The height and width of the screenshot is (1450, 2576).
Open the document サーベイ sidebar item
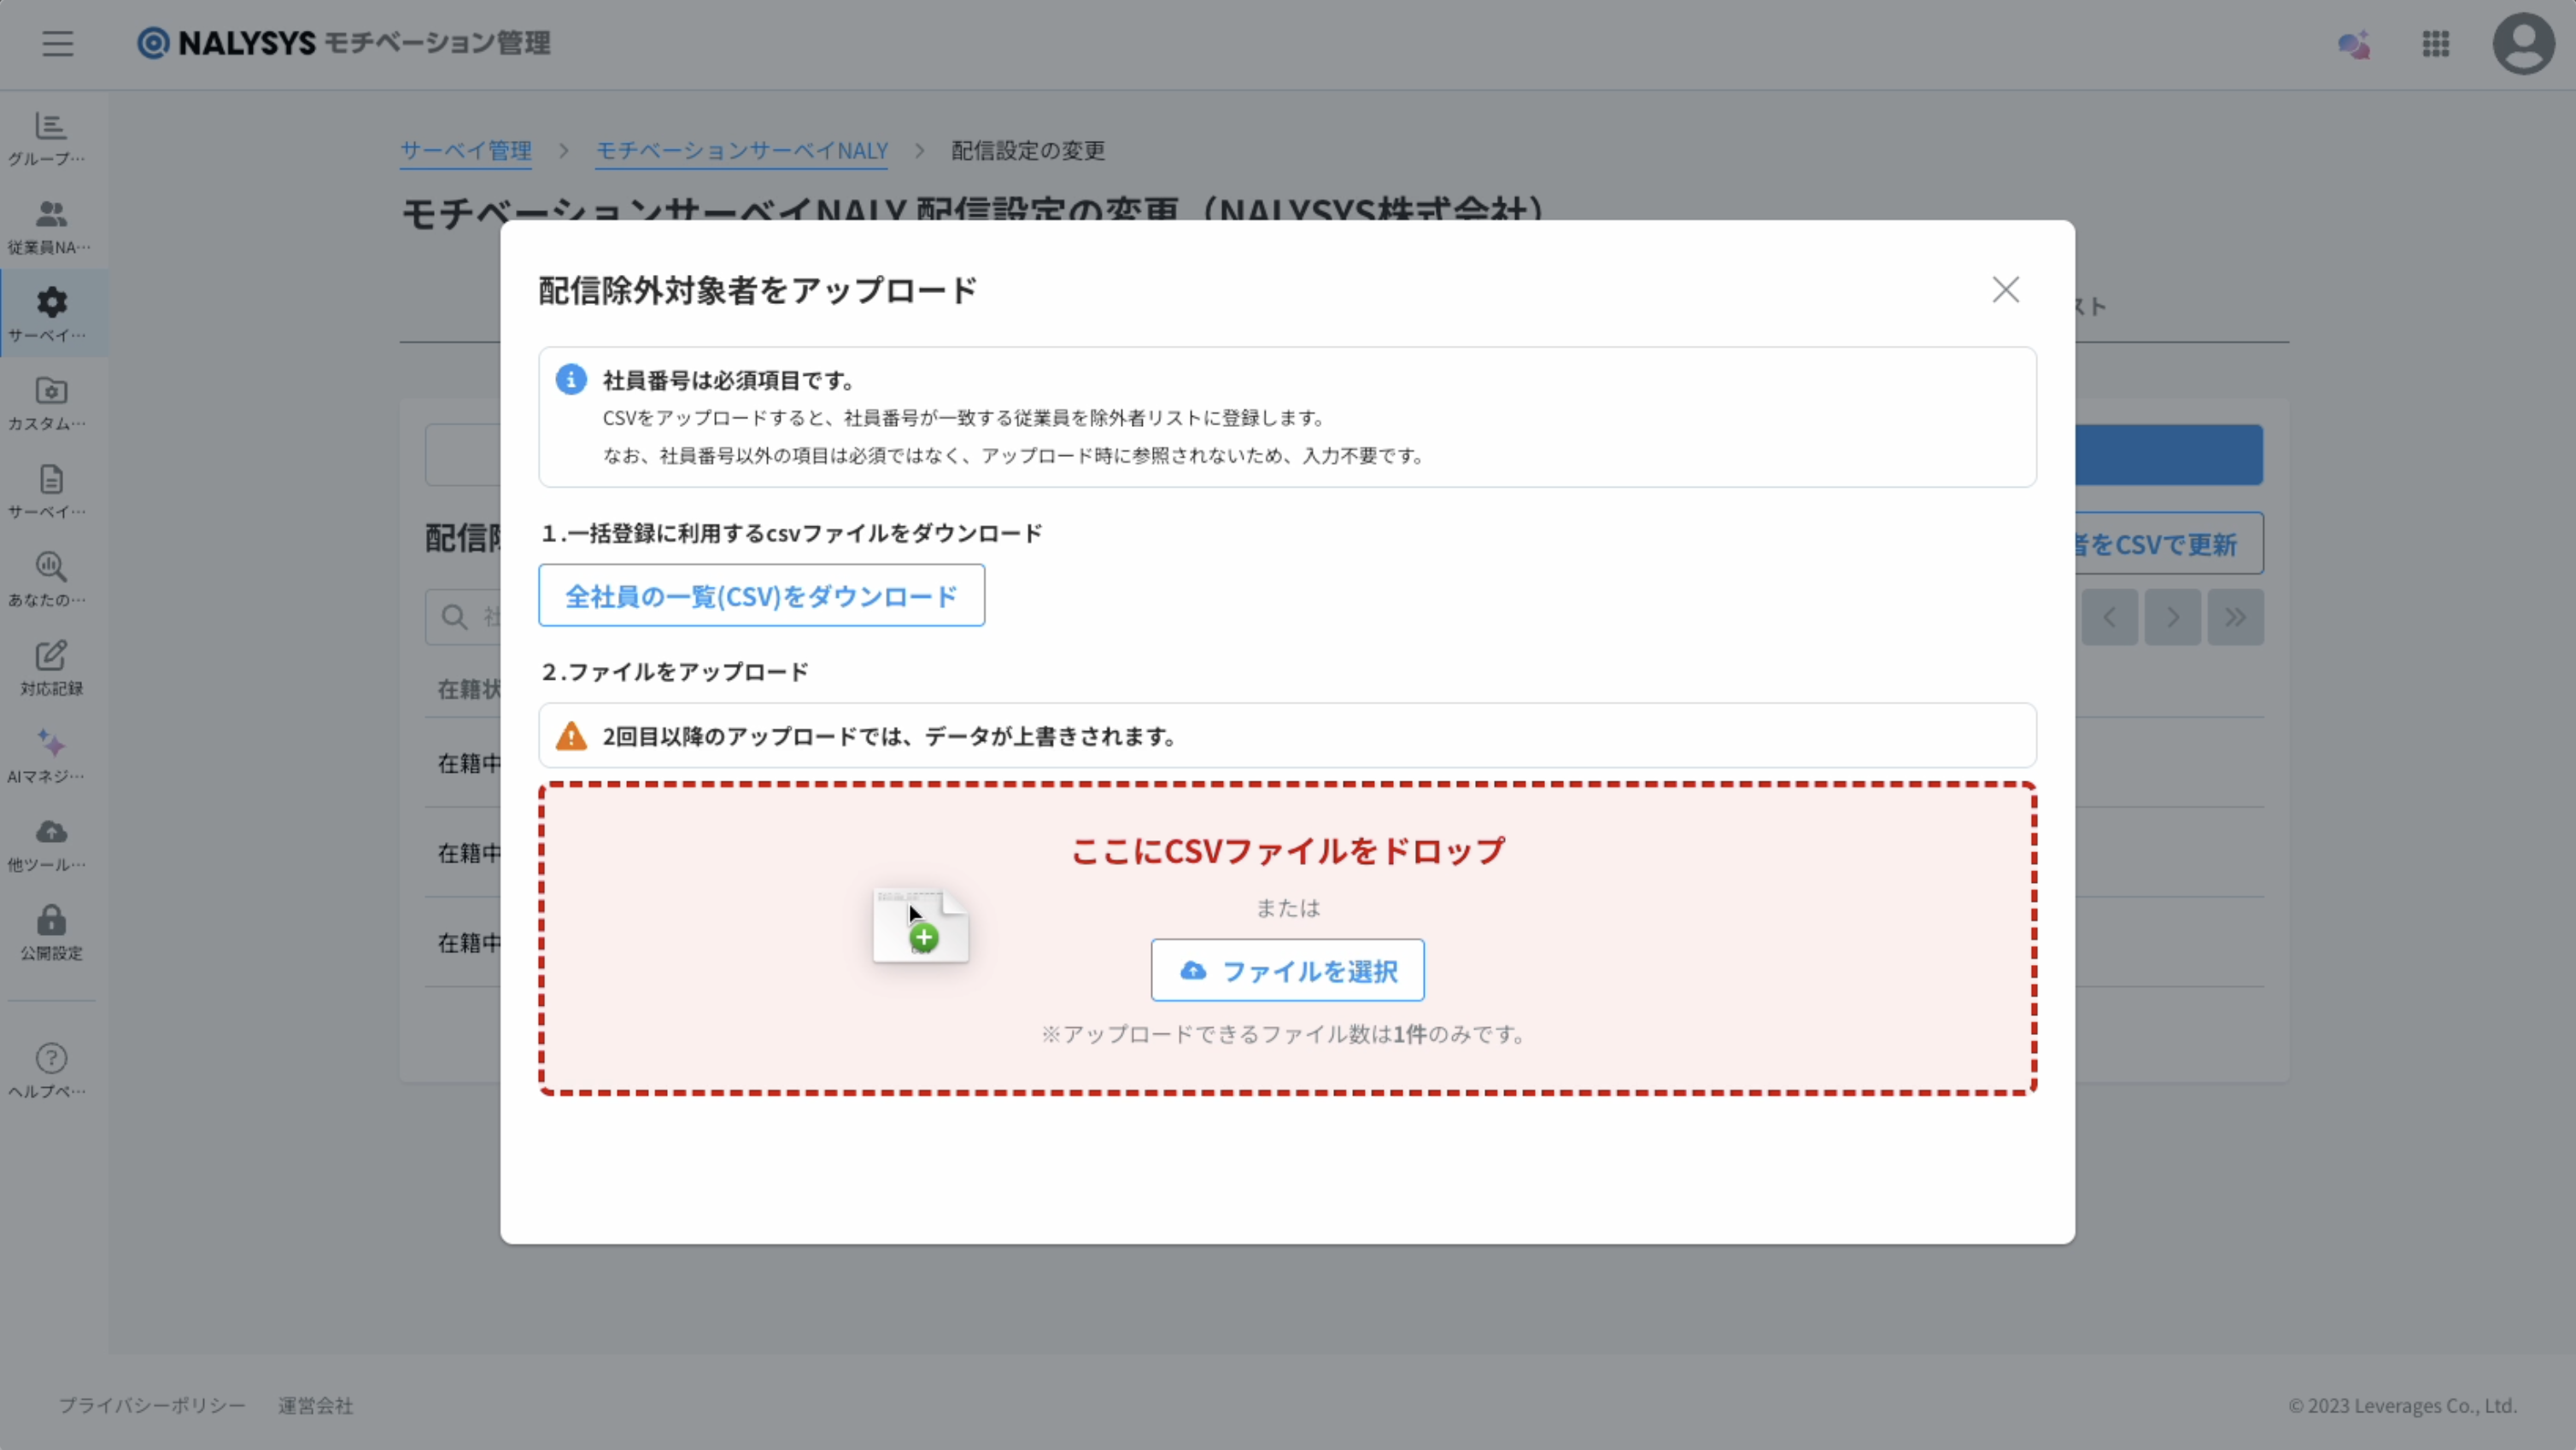(51, 491)
